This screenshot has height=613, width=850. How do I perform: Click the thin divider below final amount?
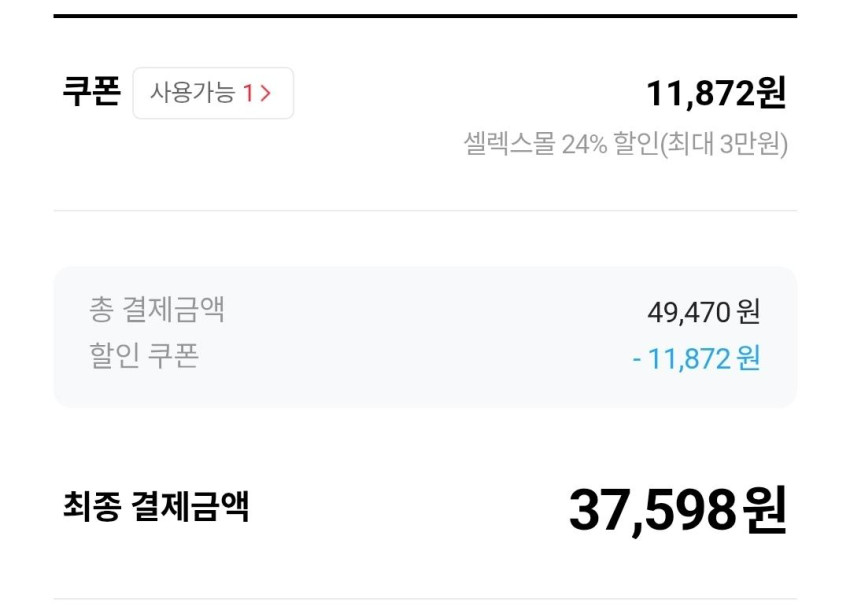pyautogui.click(x=425, y=599)
